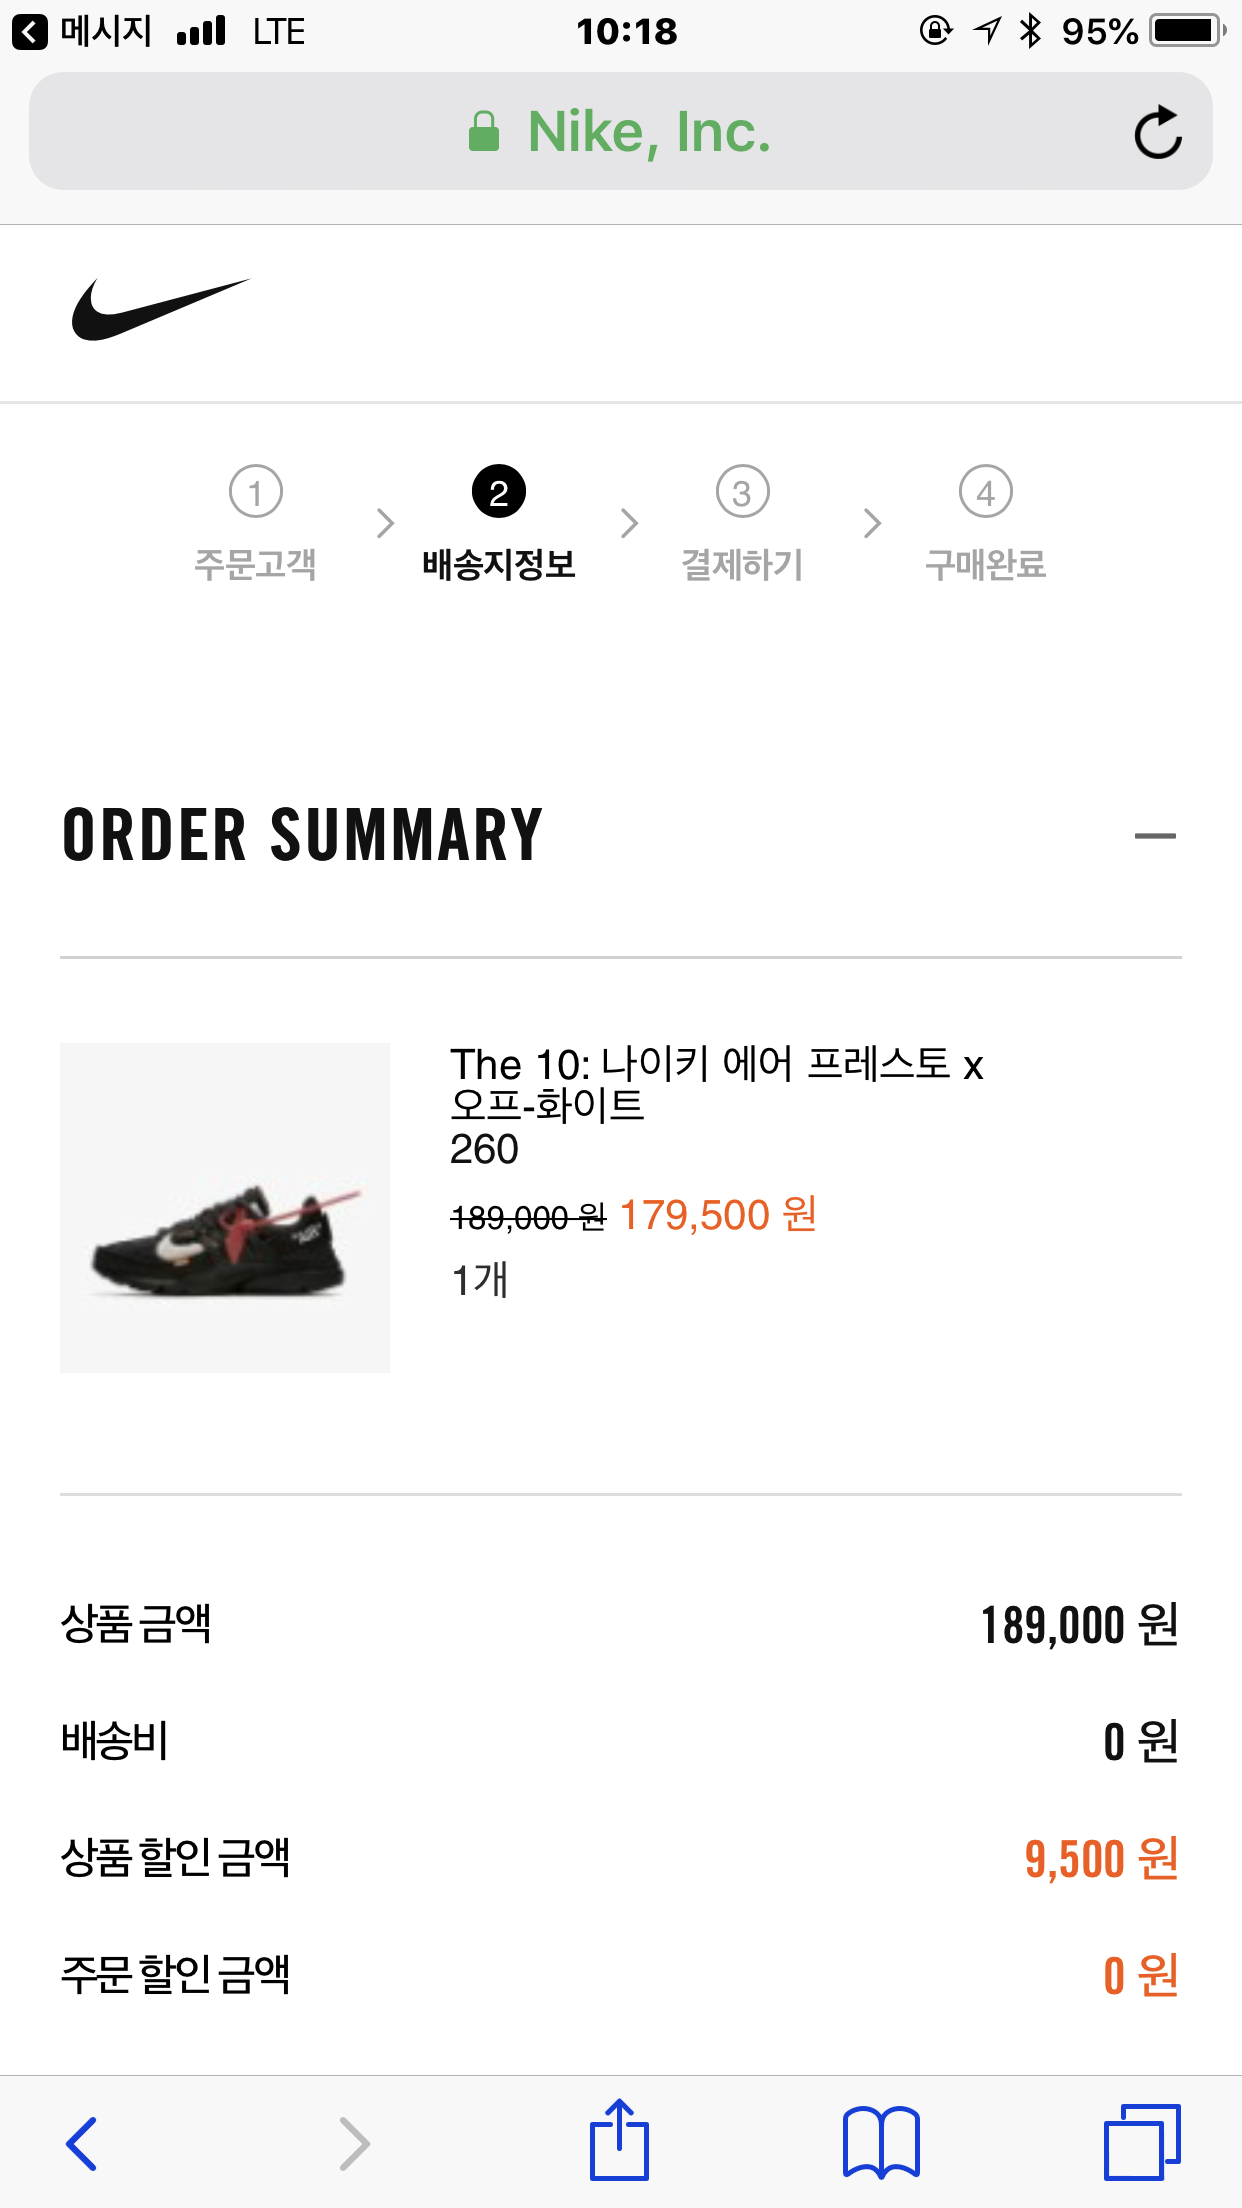Return to Messages app via back arrow
Viewport: 1242px width, 2208px height.
click(30, 32)
